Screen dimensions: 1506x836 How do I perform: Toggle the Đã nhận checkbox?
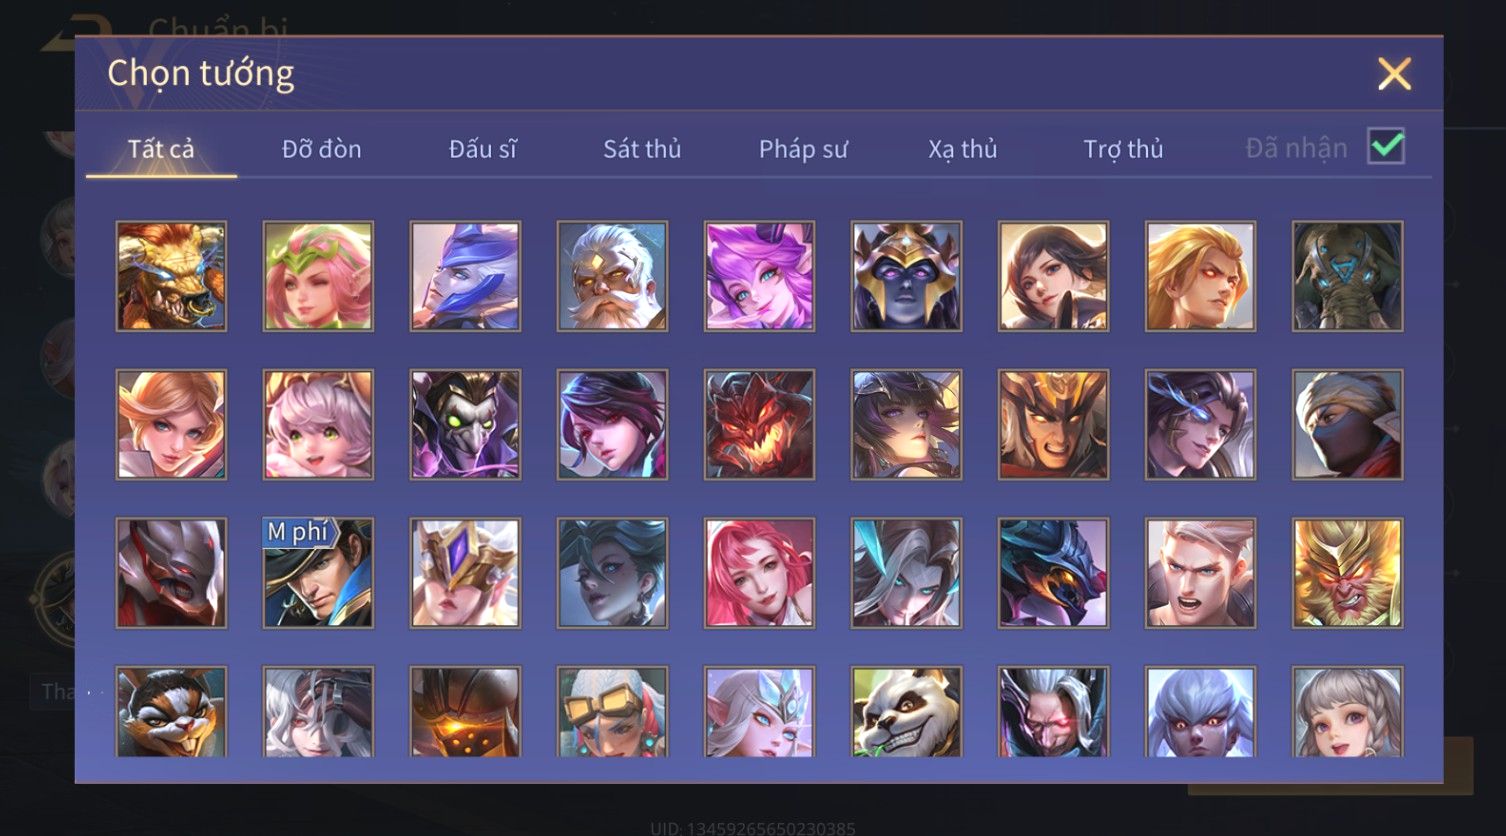point(1386,147)
